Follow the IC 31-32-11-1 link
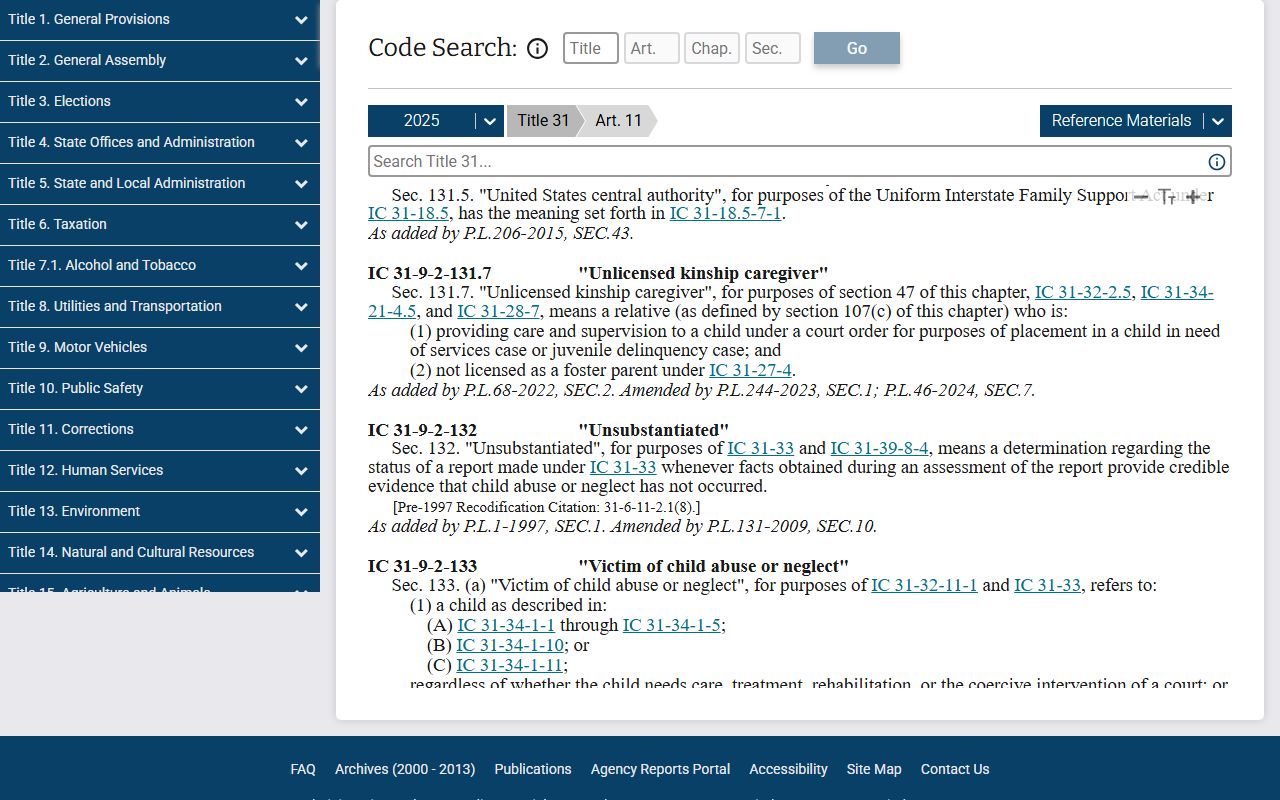 tap(924, 586)
